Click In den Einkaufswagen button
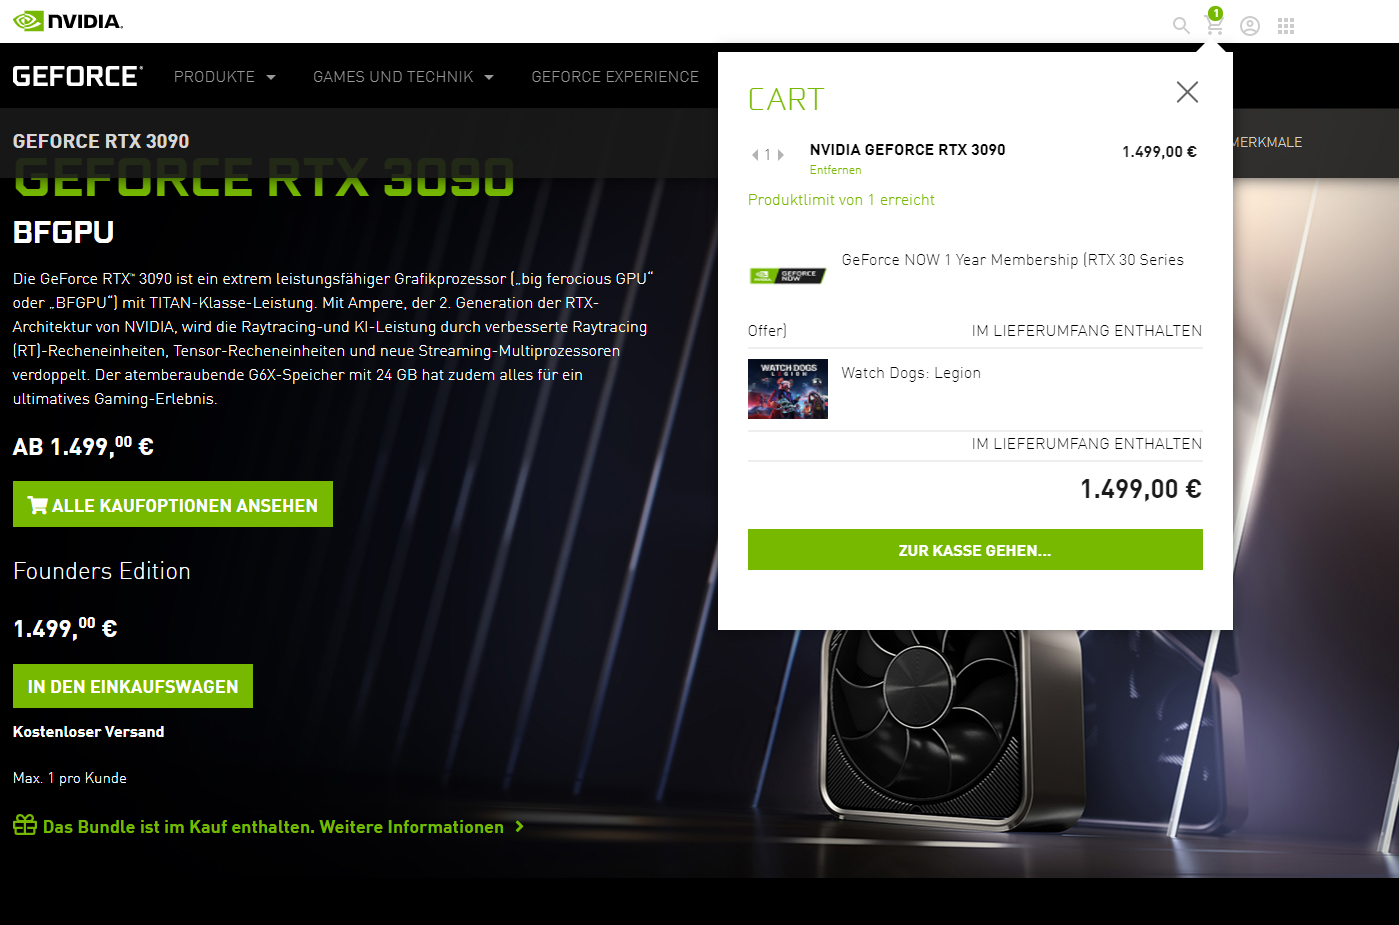 click(x=133, y=686)
